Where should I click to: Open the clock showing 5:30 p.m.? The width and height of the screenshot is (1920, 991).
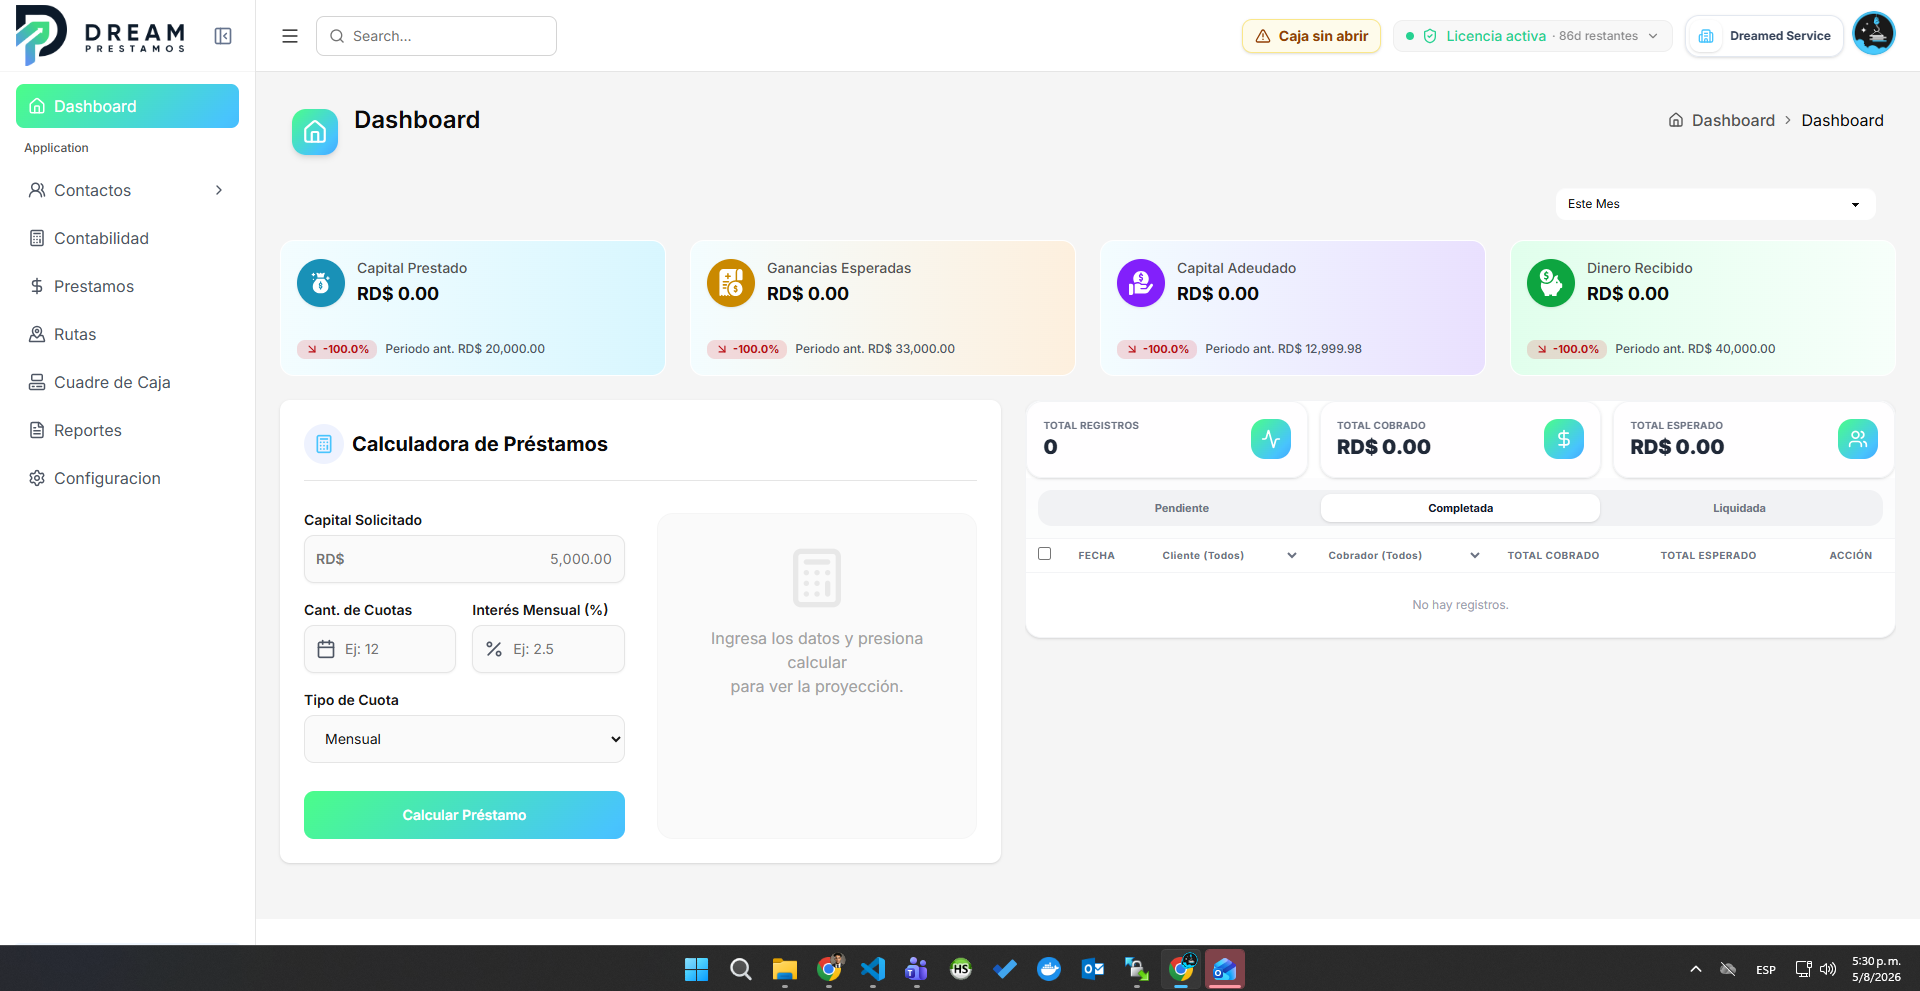click(1876, 969)
